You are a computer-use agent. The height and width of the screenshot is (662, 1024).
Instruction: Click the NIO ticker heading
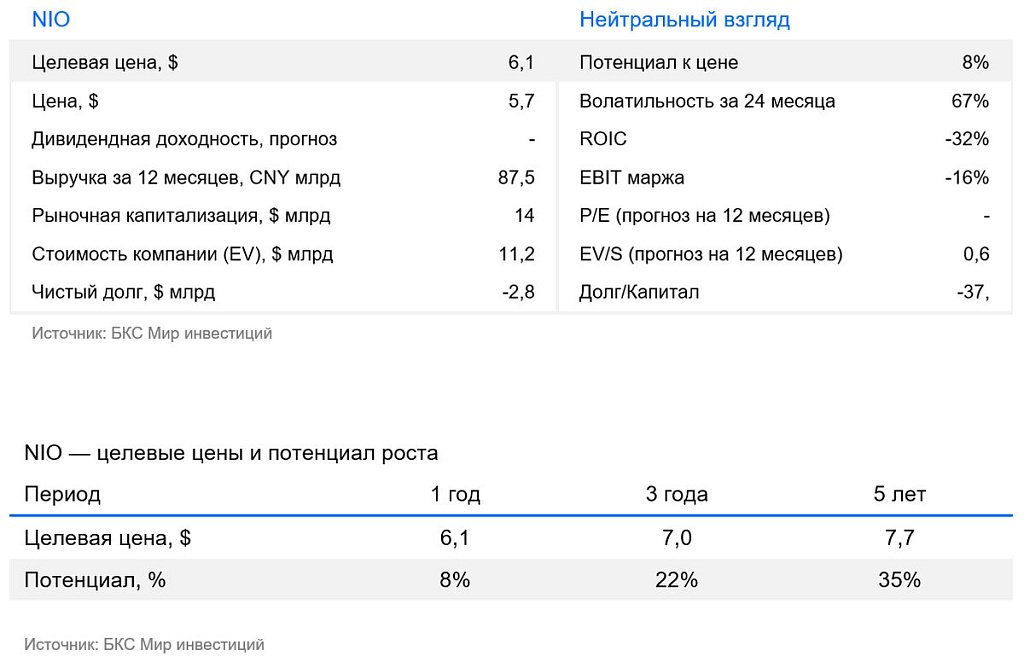(x=51, y=20)
